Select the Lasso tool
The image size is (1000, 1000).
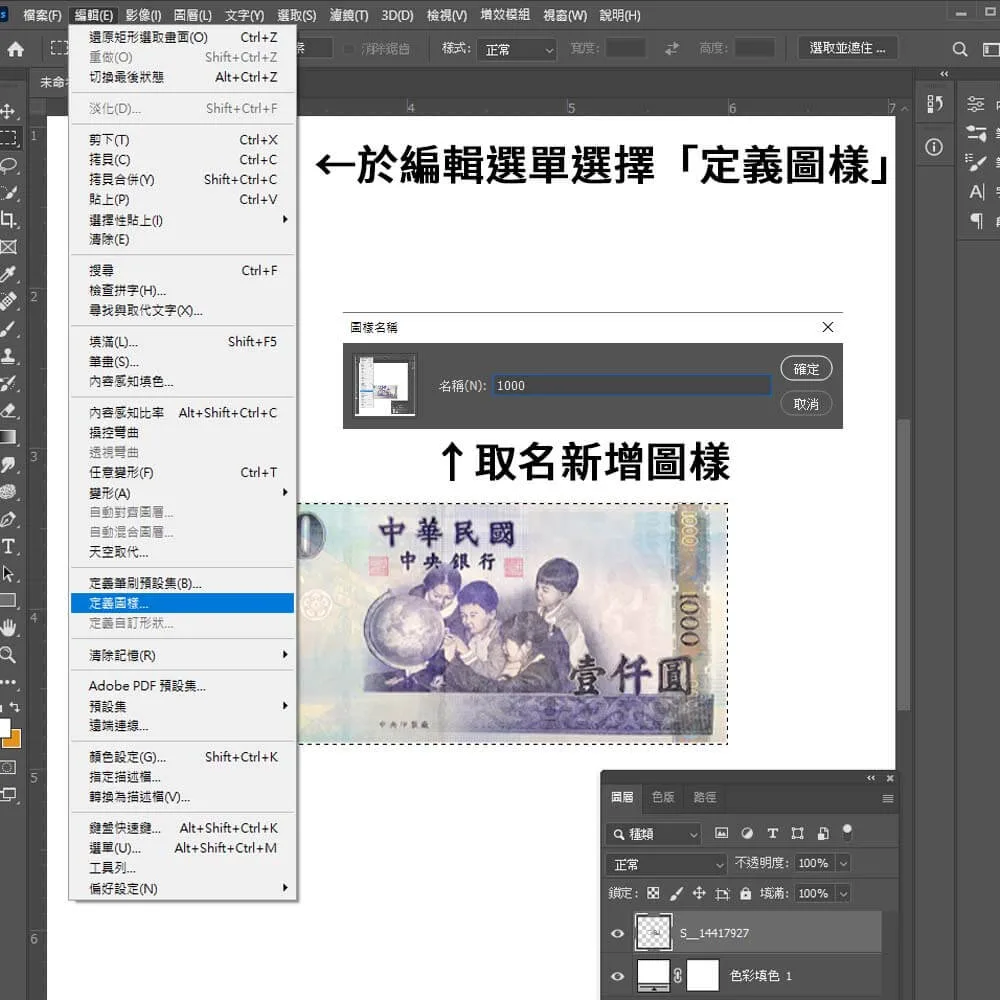[x=8, y=165]
